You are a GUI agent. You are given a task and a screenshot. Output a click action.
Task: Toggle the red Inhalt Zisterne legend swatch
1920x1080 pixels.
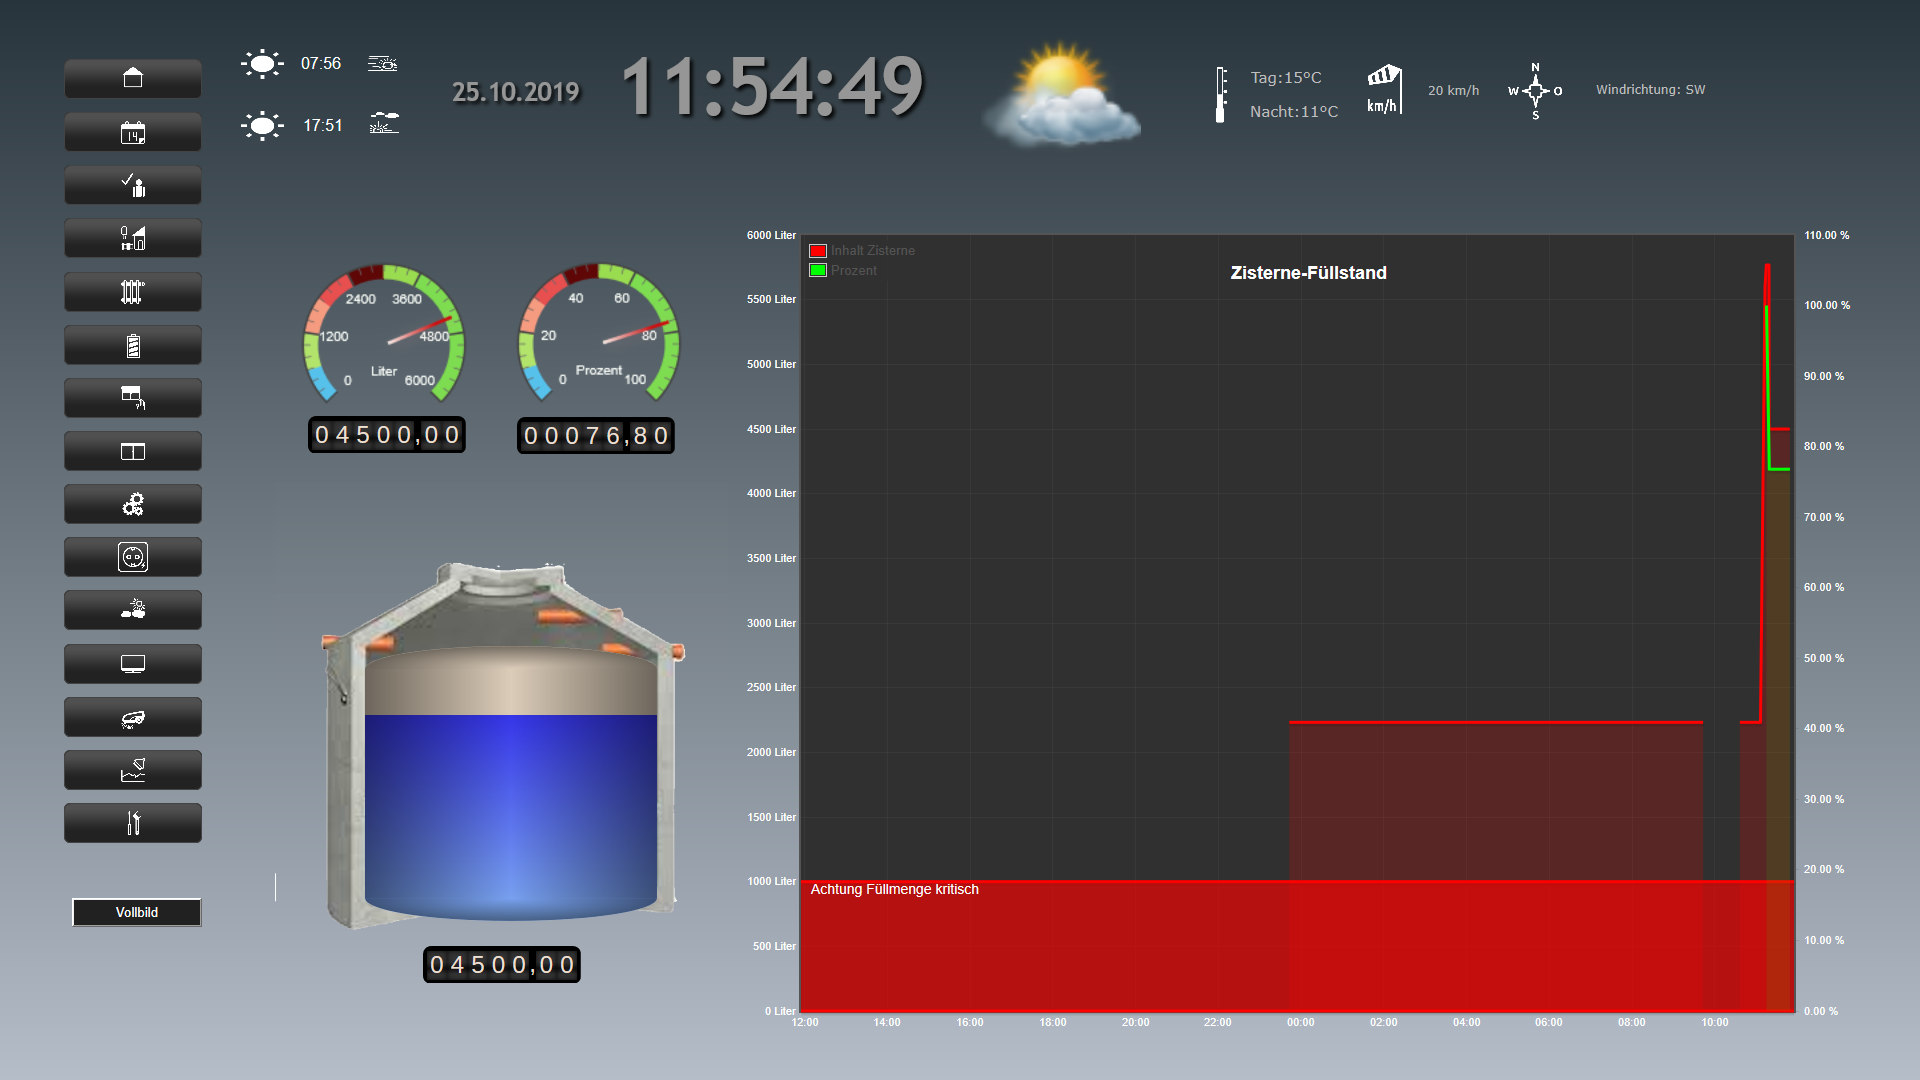click(818, 251)
